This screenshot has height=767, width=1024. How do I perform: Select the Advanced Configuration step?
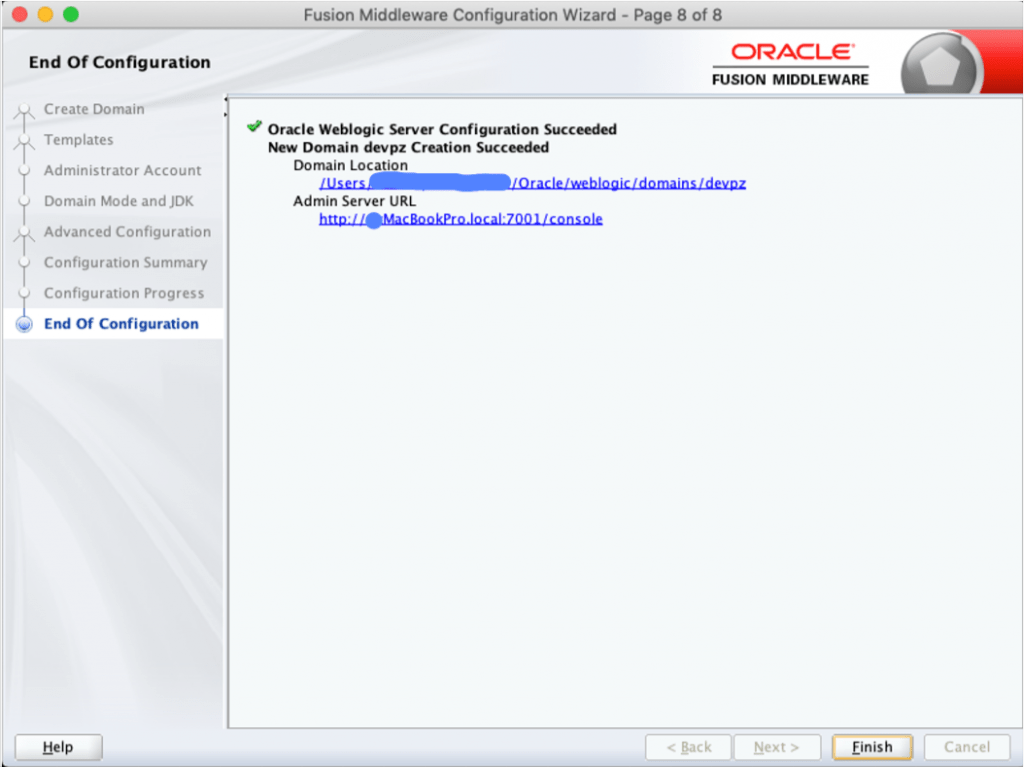coord(127,232)
